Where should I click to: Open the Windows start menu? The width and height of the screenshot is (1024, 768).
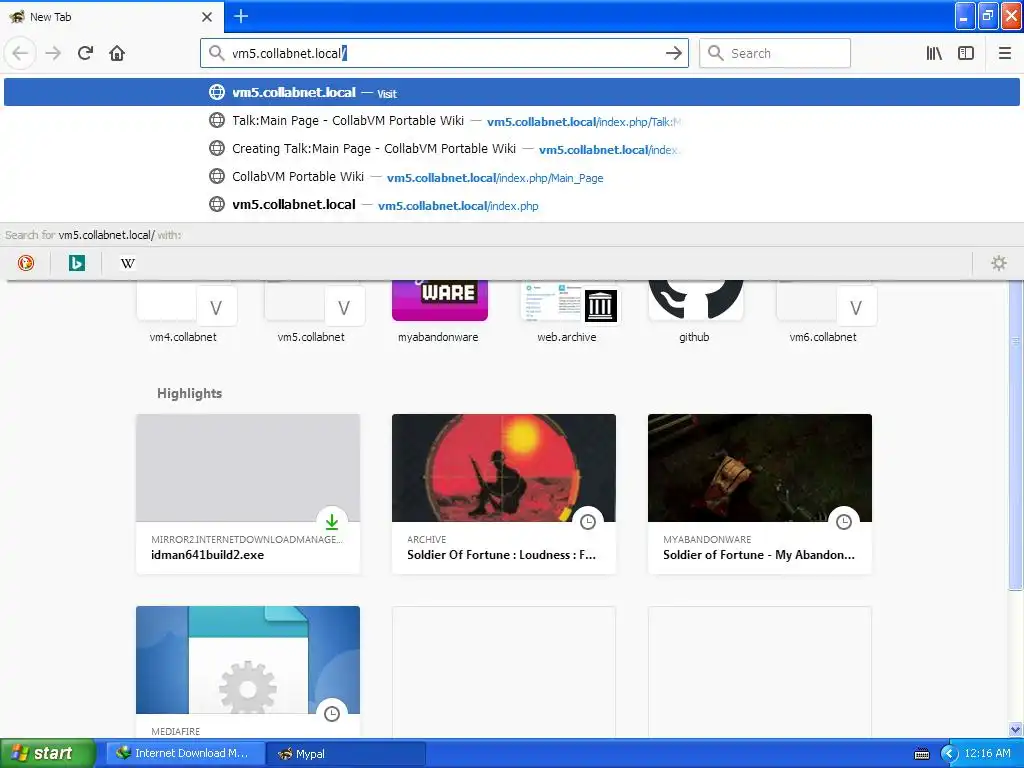[x=48, y=753]
